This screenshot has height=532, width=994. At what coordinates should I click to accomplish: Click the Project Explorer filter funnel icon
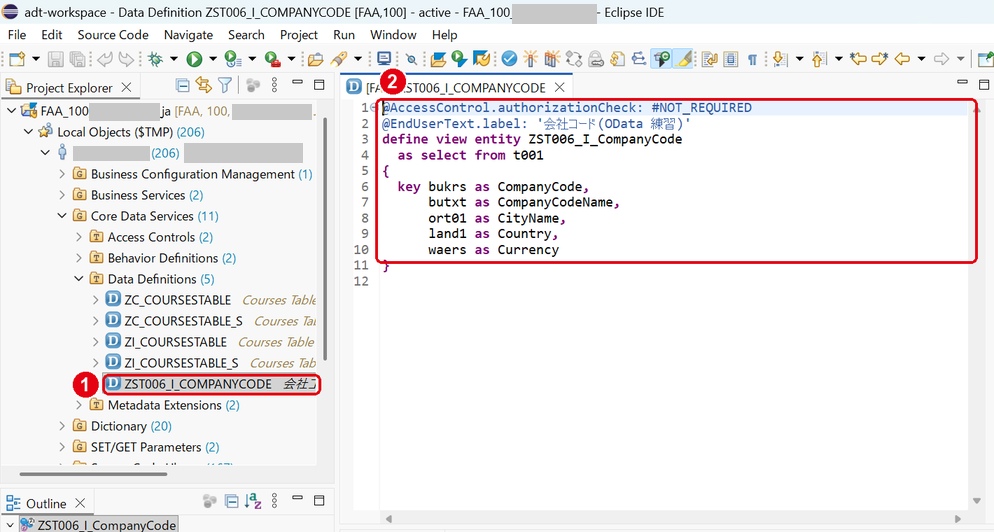tap(224, 85)
